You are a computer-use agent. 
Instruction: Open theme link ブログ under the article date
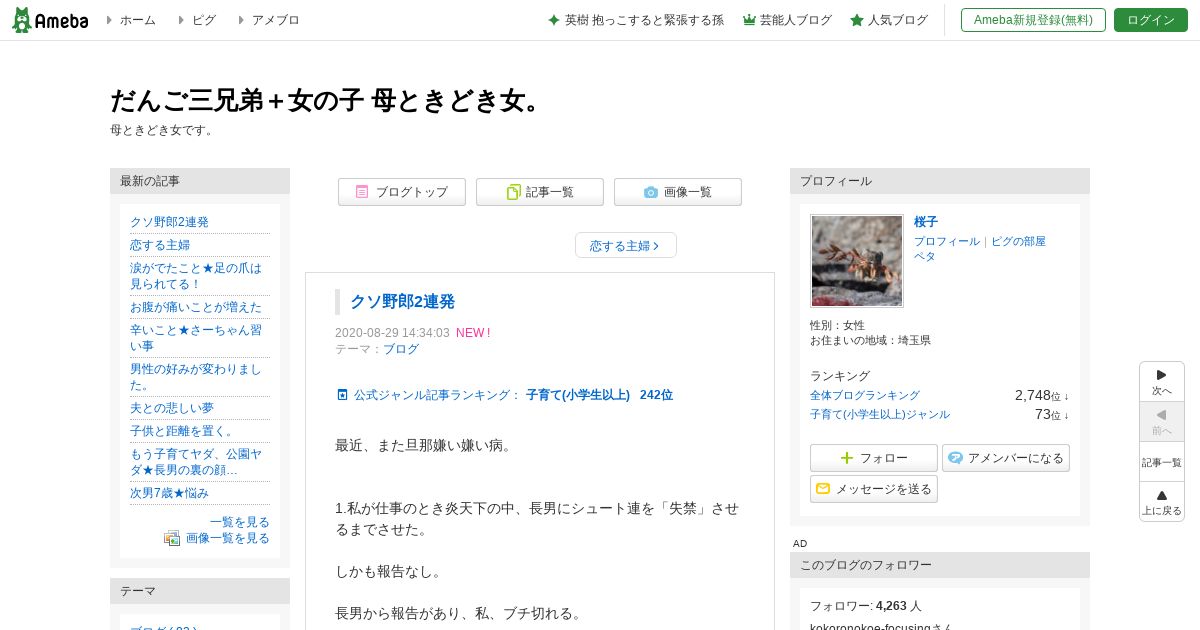click(x=401, y=349)
